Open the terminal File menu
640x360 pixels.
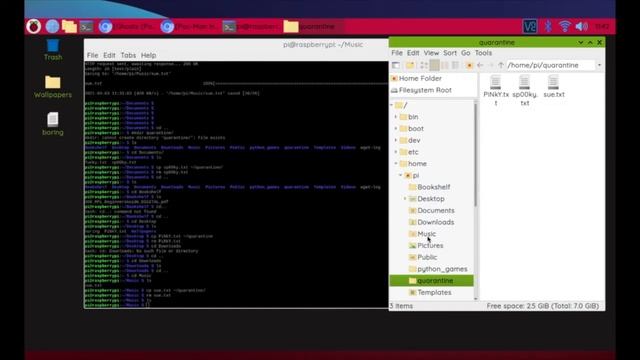(x=92, y=55)
